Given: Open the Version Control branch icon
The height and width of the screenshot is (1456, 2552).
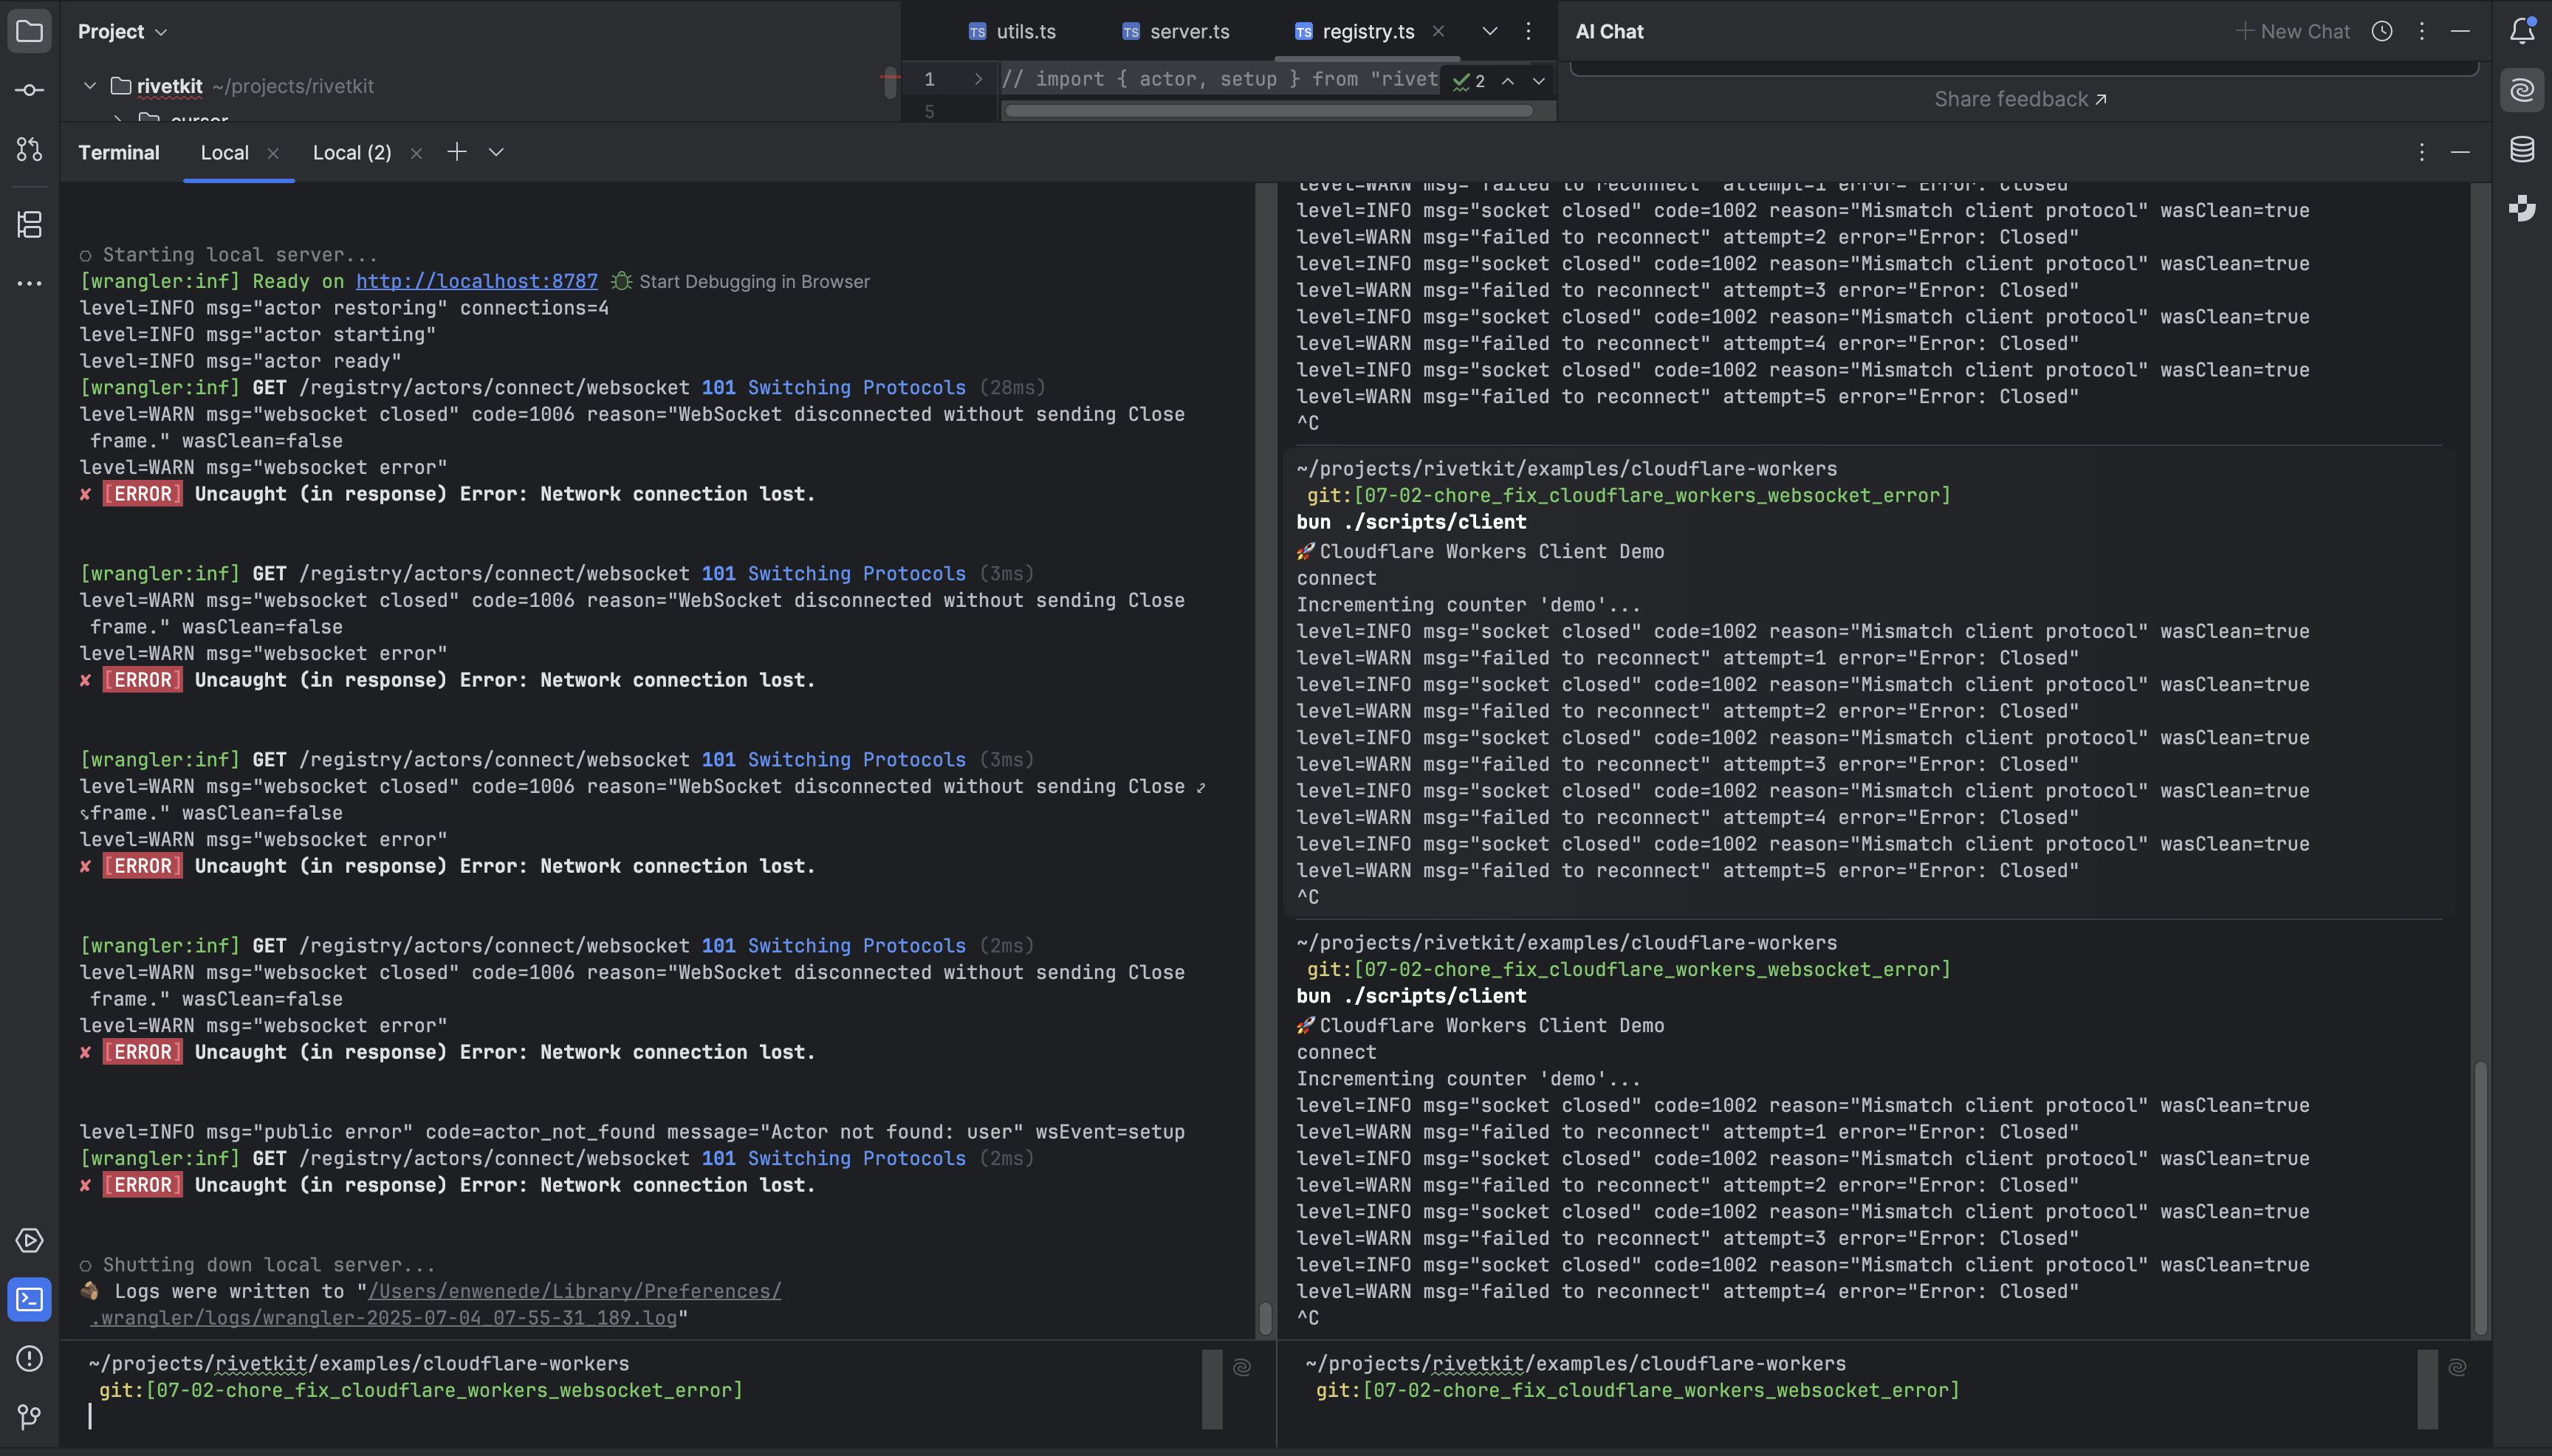Looking at the screenshot, I should pos(29,1416).
